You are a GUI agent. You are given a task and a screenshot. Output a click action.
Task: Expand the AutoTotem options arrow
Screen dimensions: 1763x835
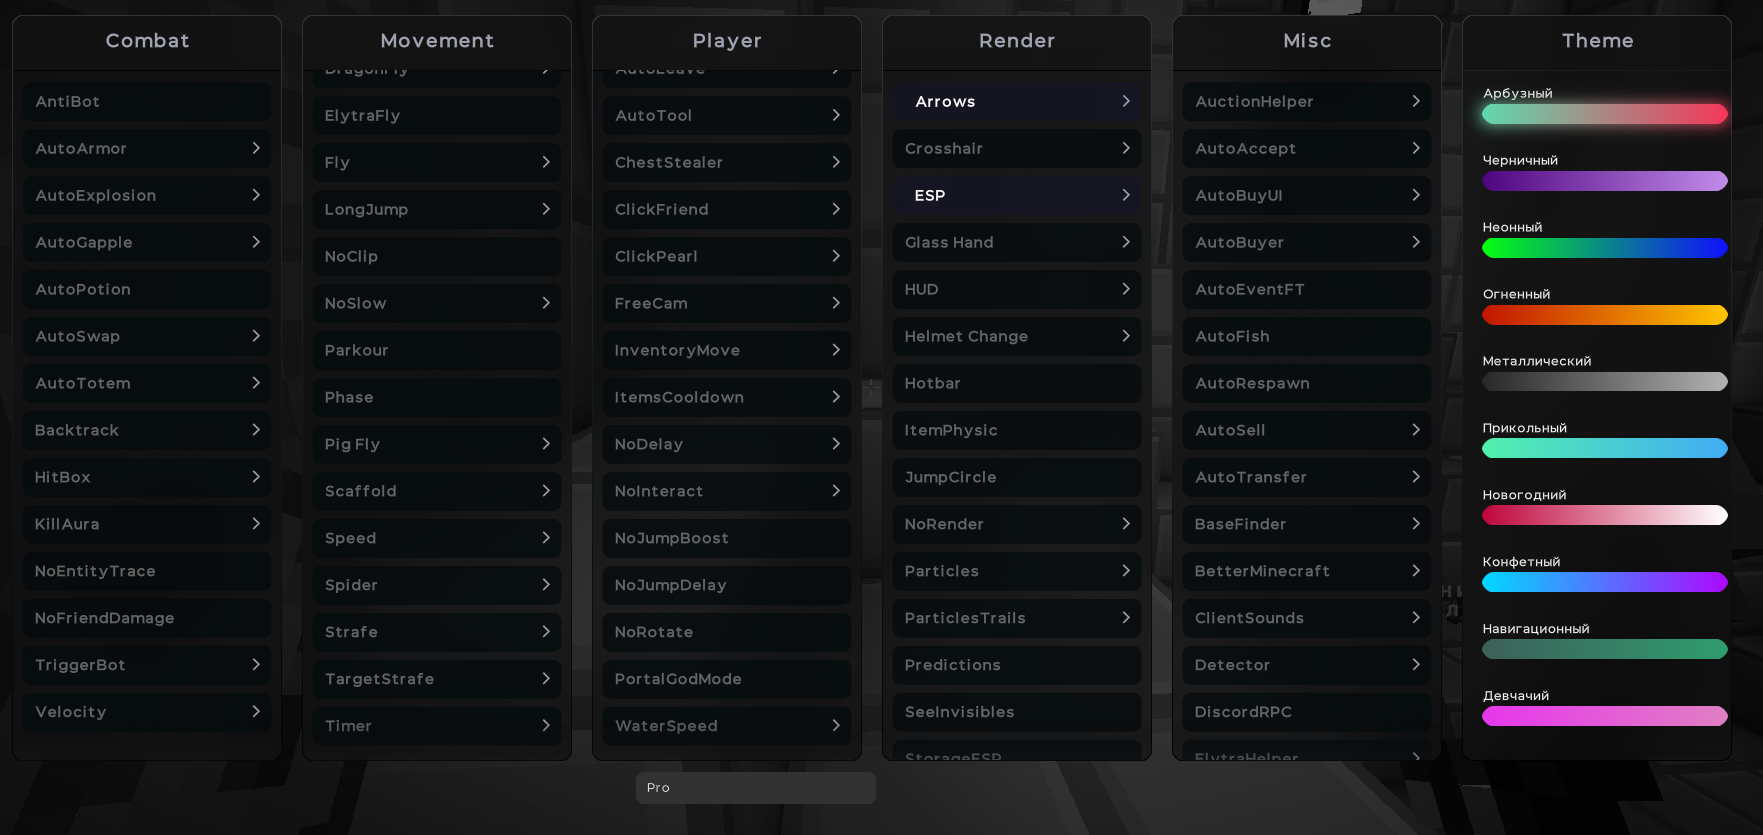pyautogui.click(x=256, y=382)
